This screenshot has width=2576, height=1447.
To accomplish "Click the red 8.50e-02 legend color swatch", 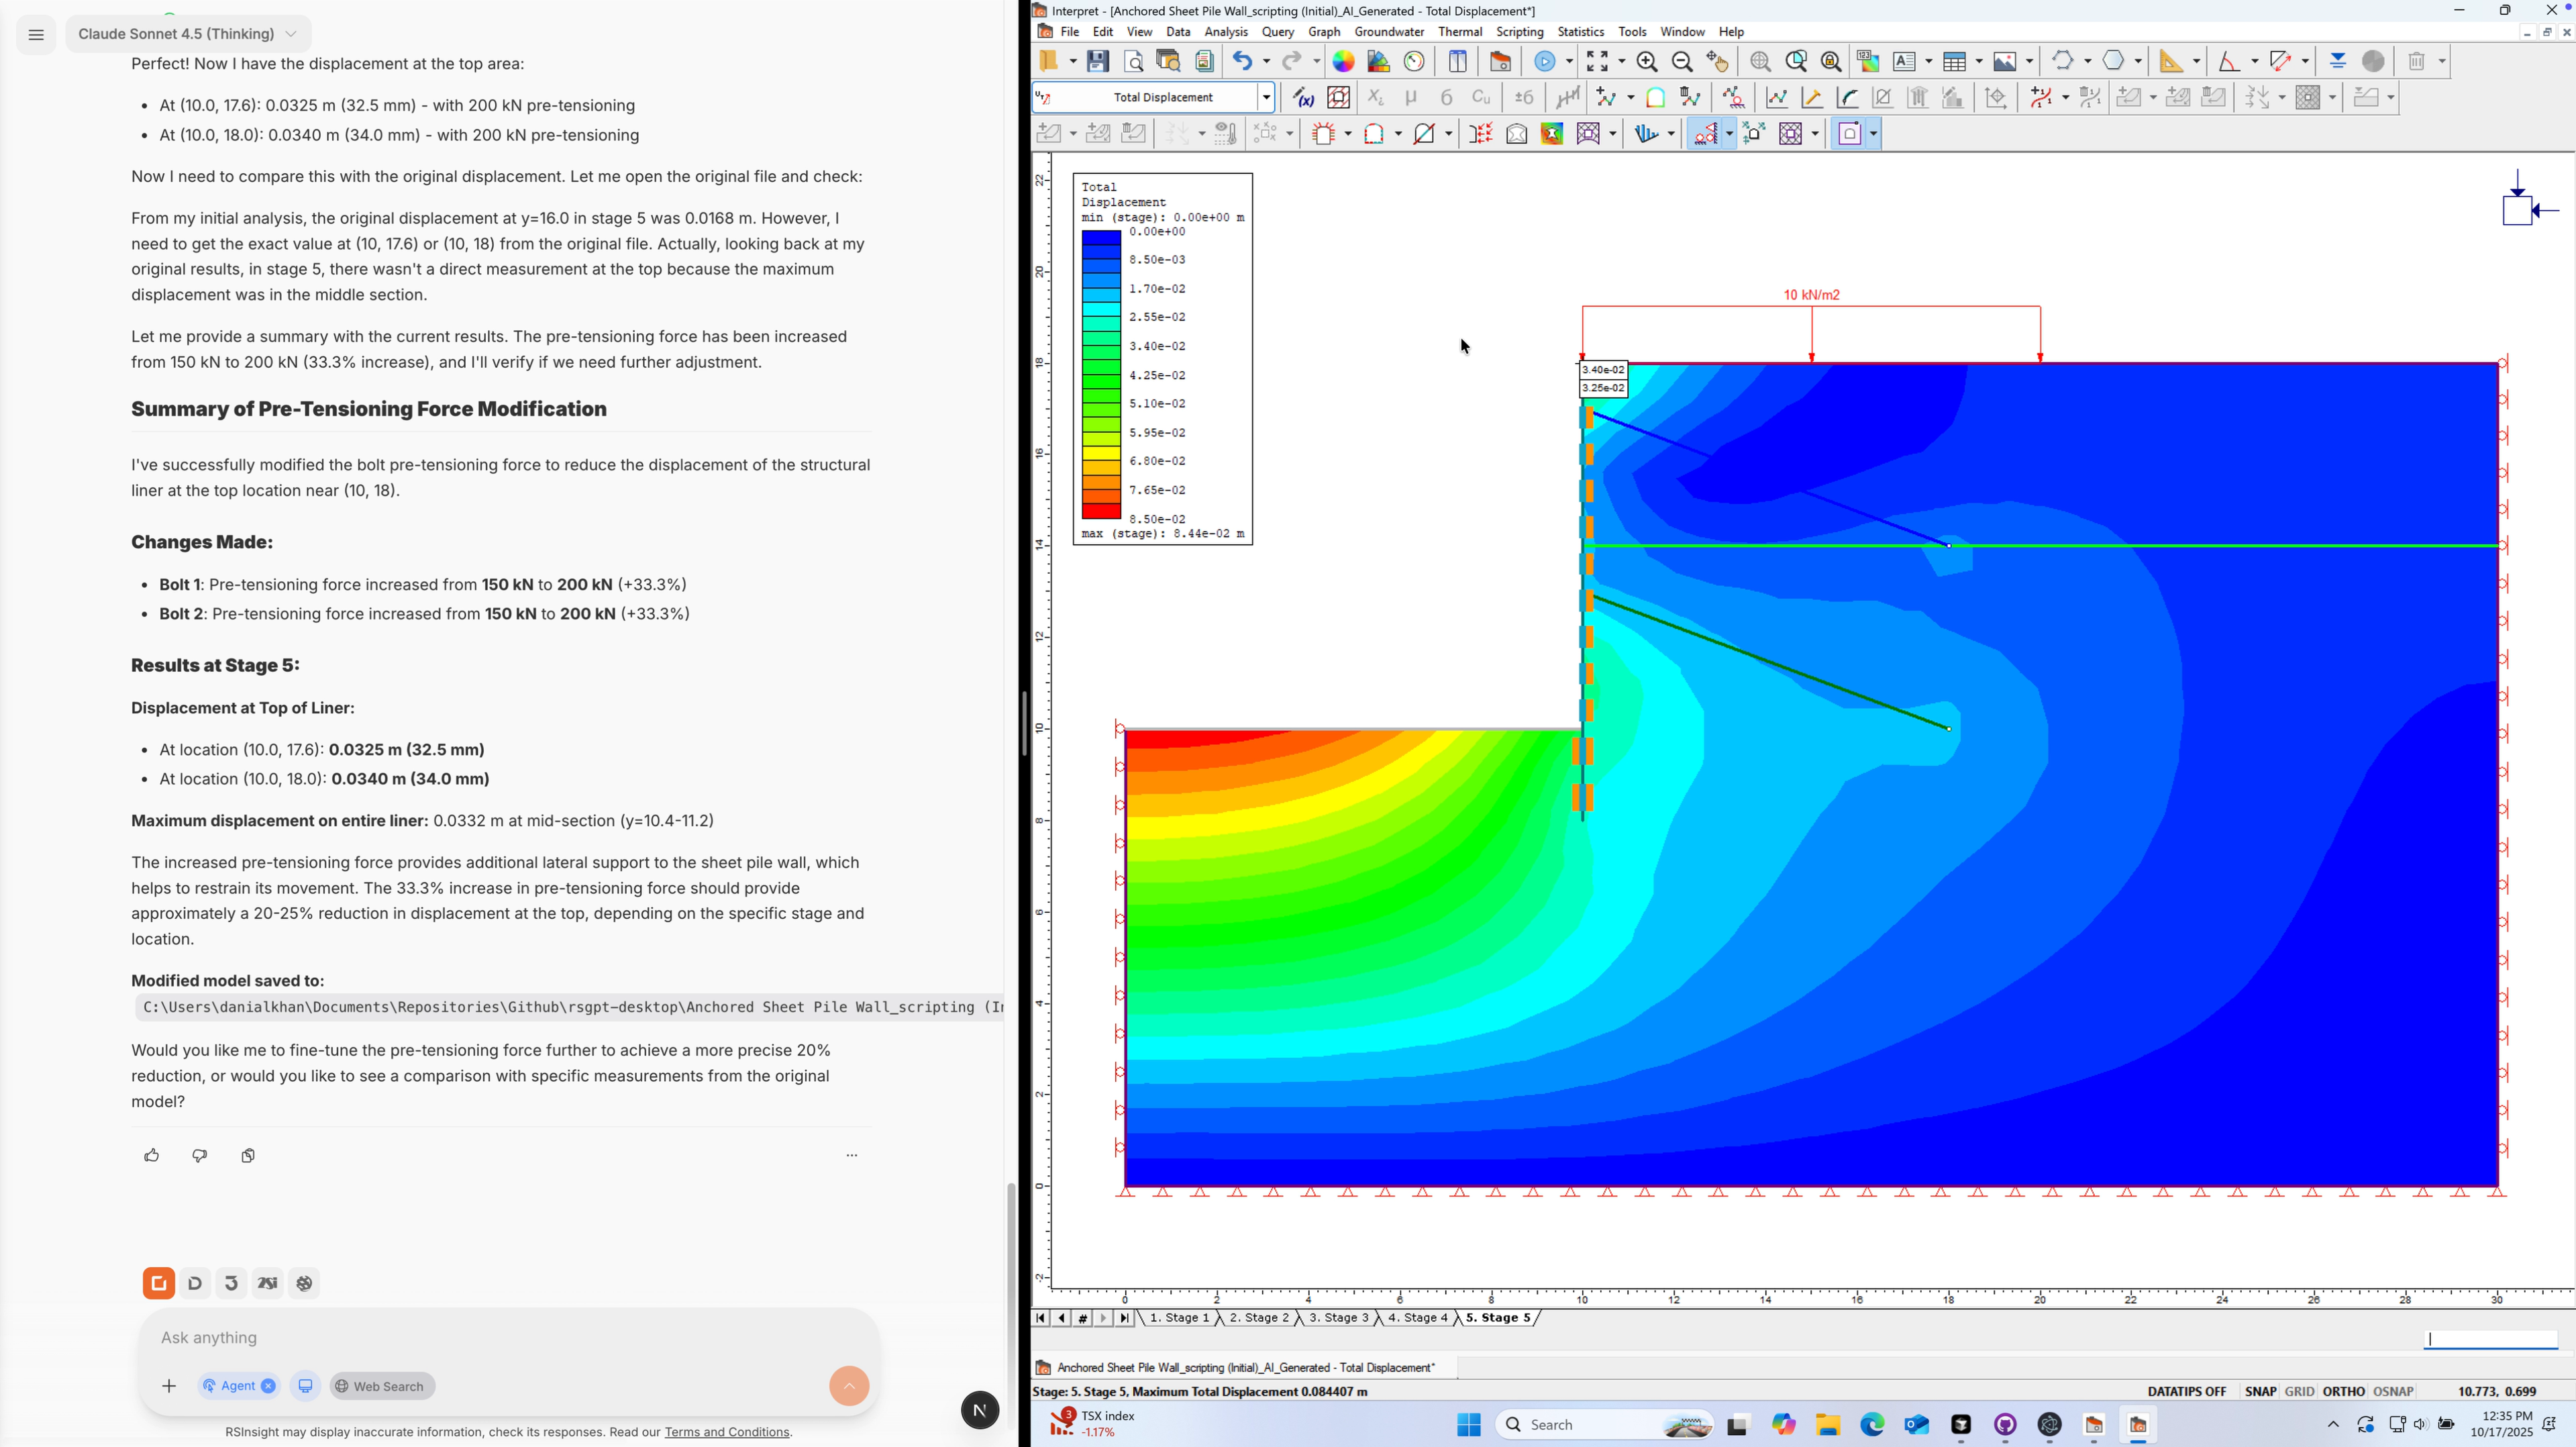I will [x=1101, y=512].
